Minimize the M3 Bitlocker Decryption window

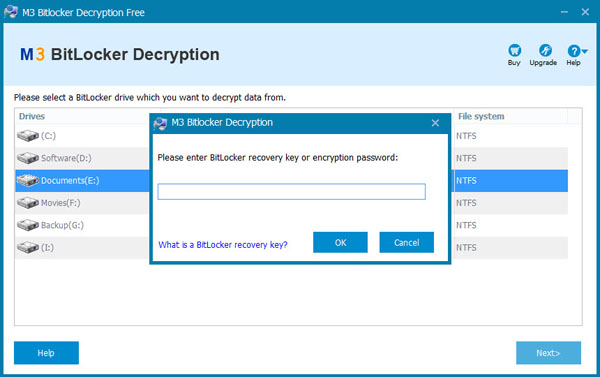[x=564, y=12]
